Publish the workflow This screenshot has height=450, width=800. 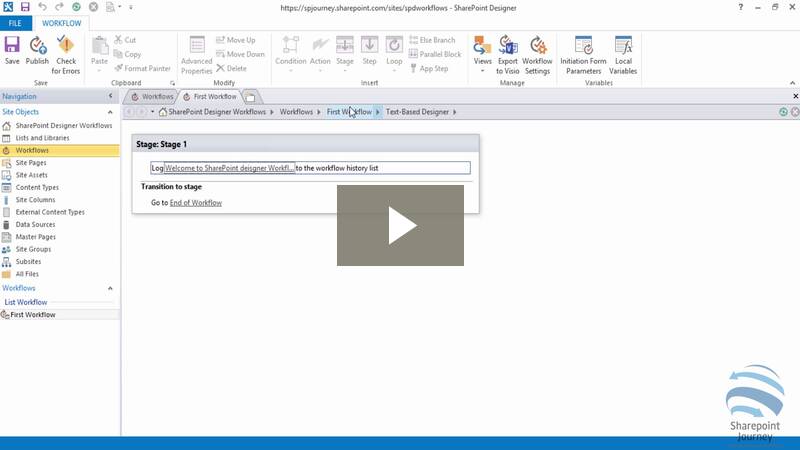click(37, 50)
